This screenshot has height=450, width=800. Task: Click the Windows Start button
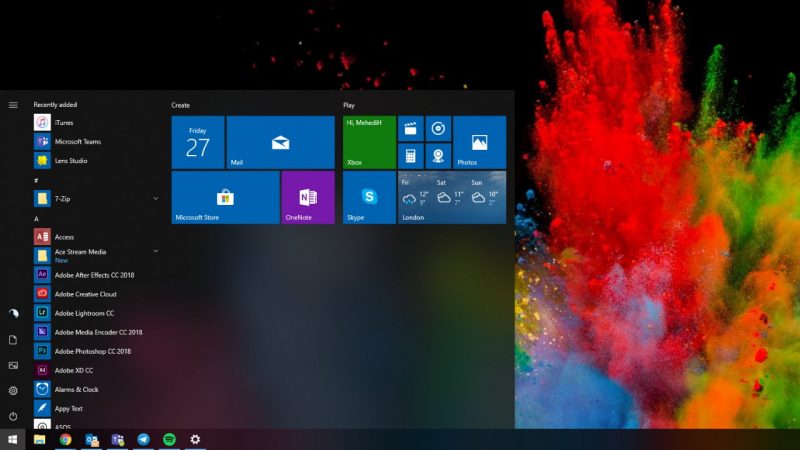click(13, 439)
